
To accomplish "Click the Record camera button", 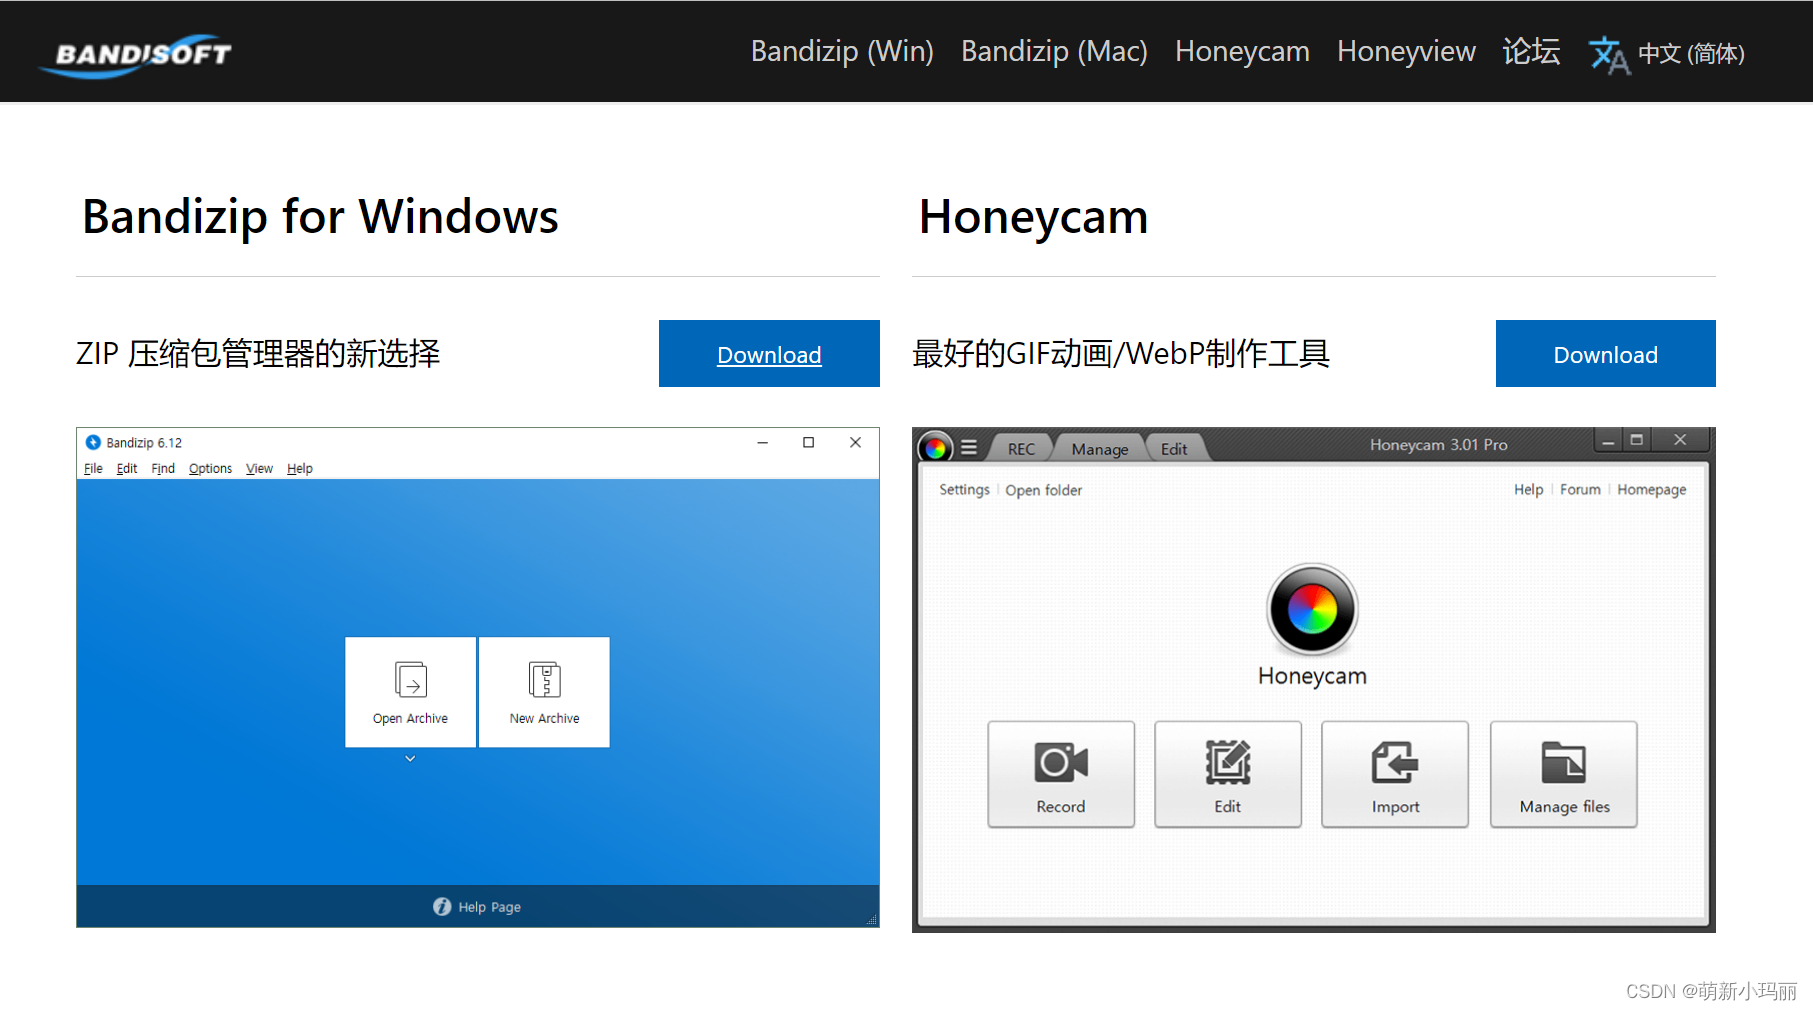I will [x=1061, y=774].
